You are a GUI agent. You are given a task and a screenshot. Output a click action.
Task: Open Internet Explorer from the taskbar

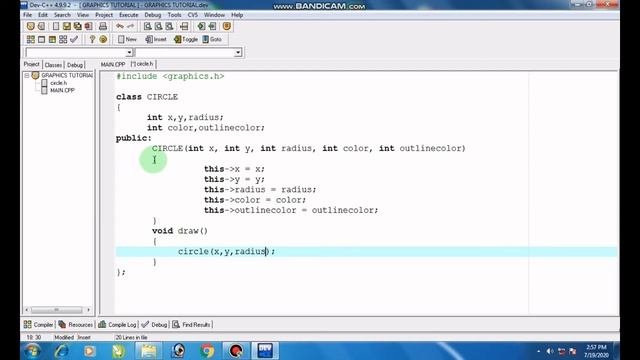click(x=61, y=351)
